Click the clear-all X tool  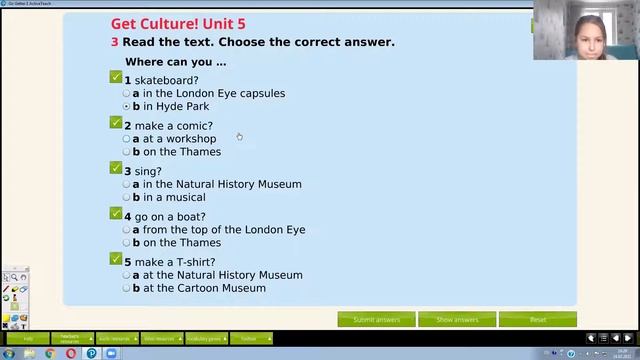tap(5, 326)
